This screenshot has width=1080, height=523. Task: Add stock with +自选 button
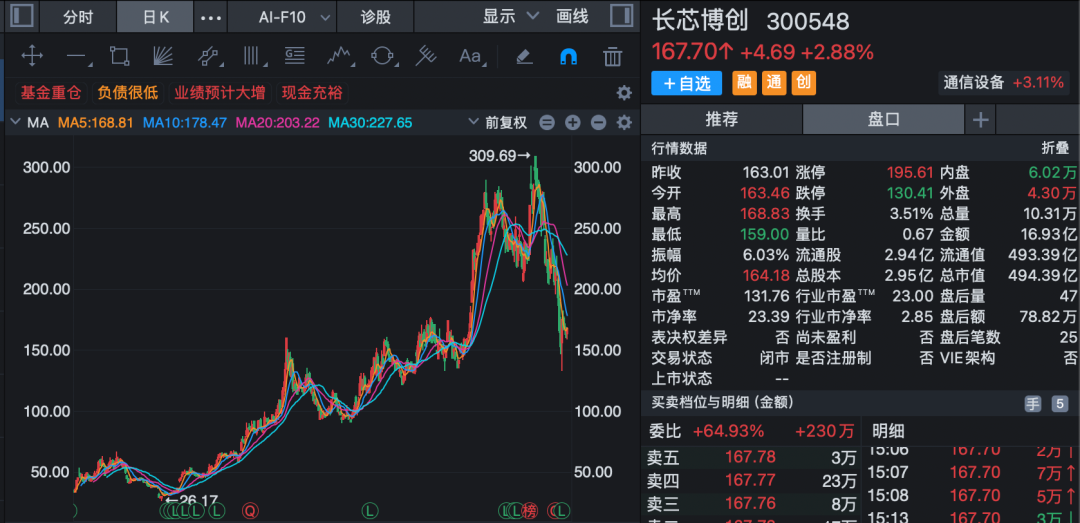point(686,83)
